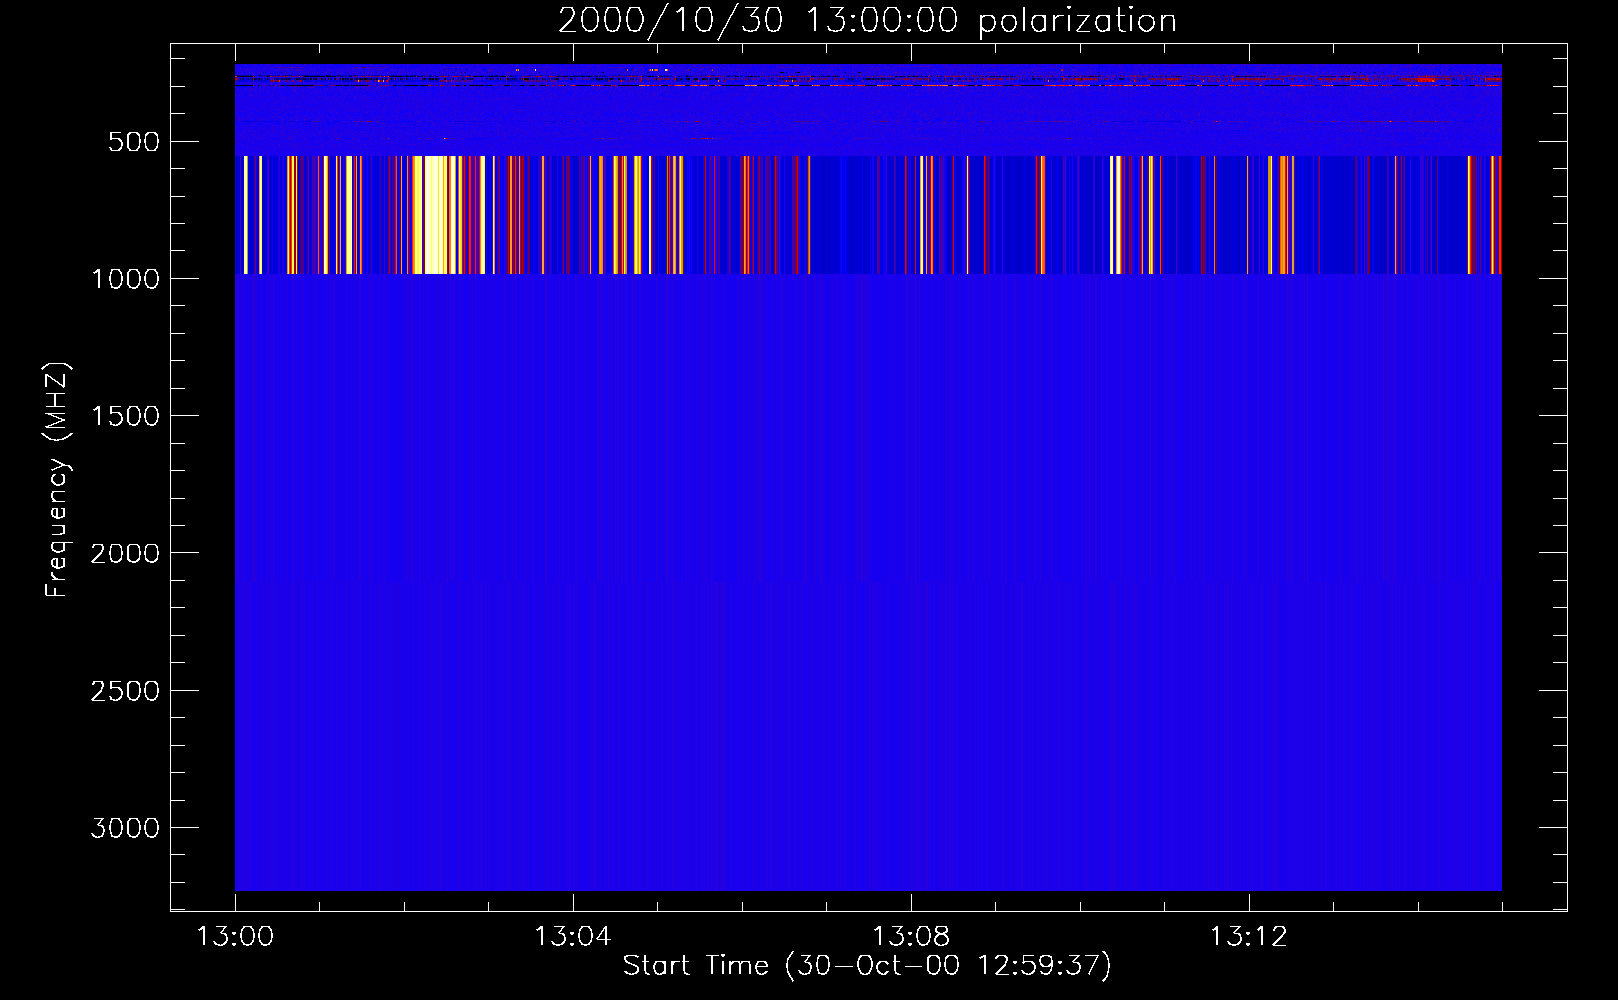Click the 13:00 time tick label
This screenshot has width=1618, height=1000.
click(x=235, y=937)
